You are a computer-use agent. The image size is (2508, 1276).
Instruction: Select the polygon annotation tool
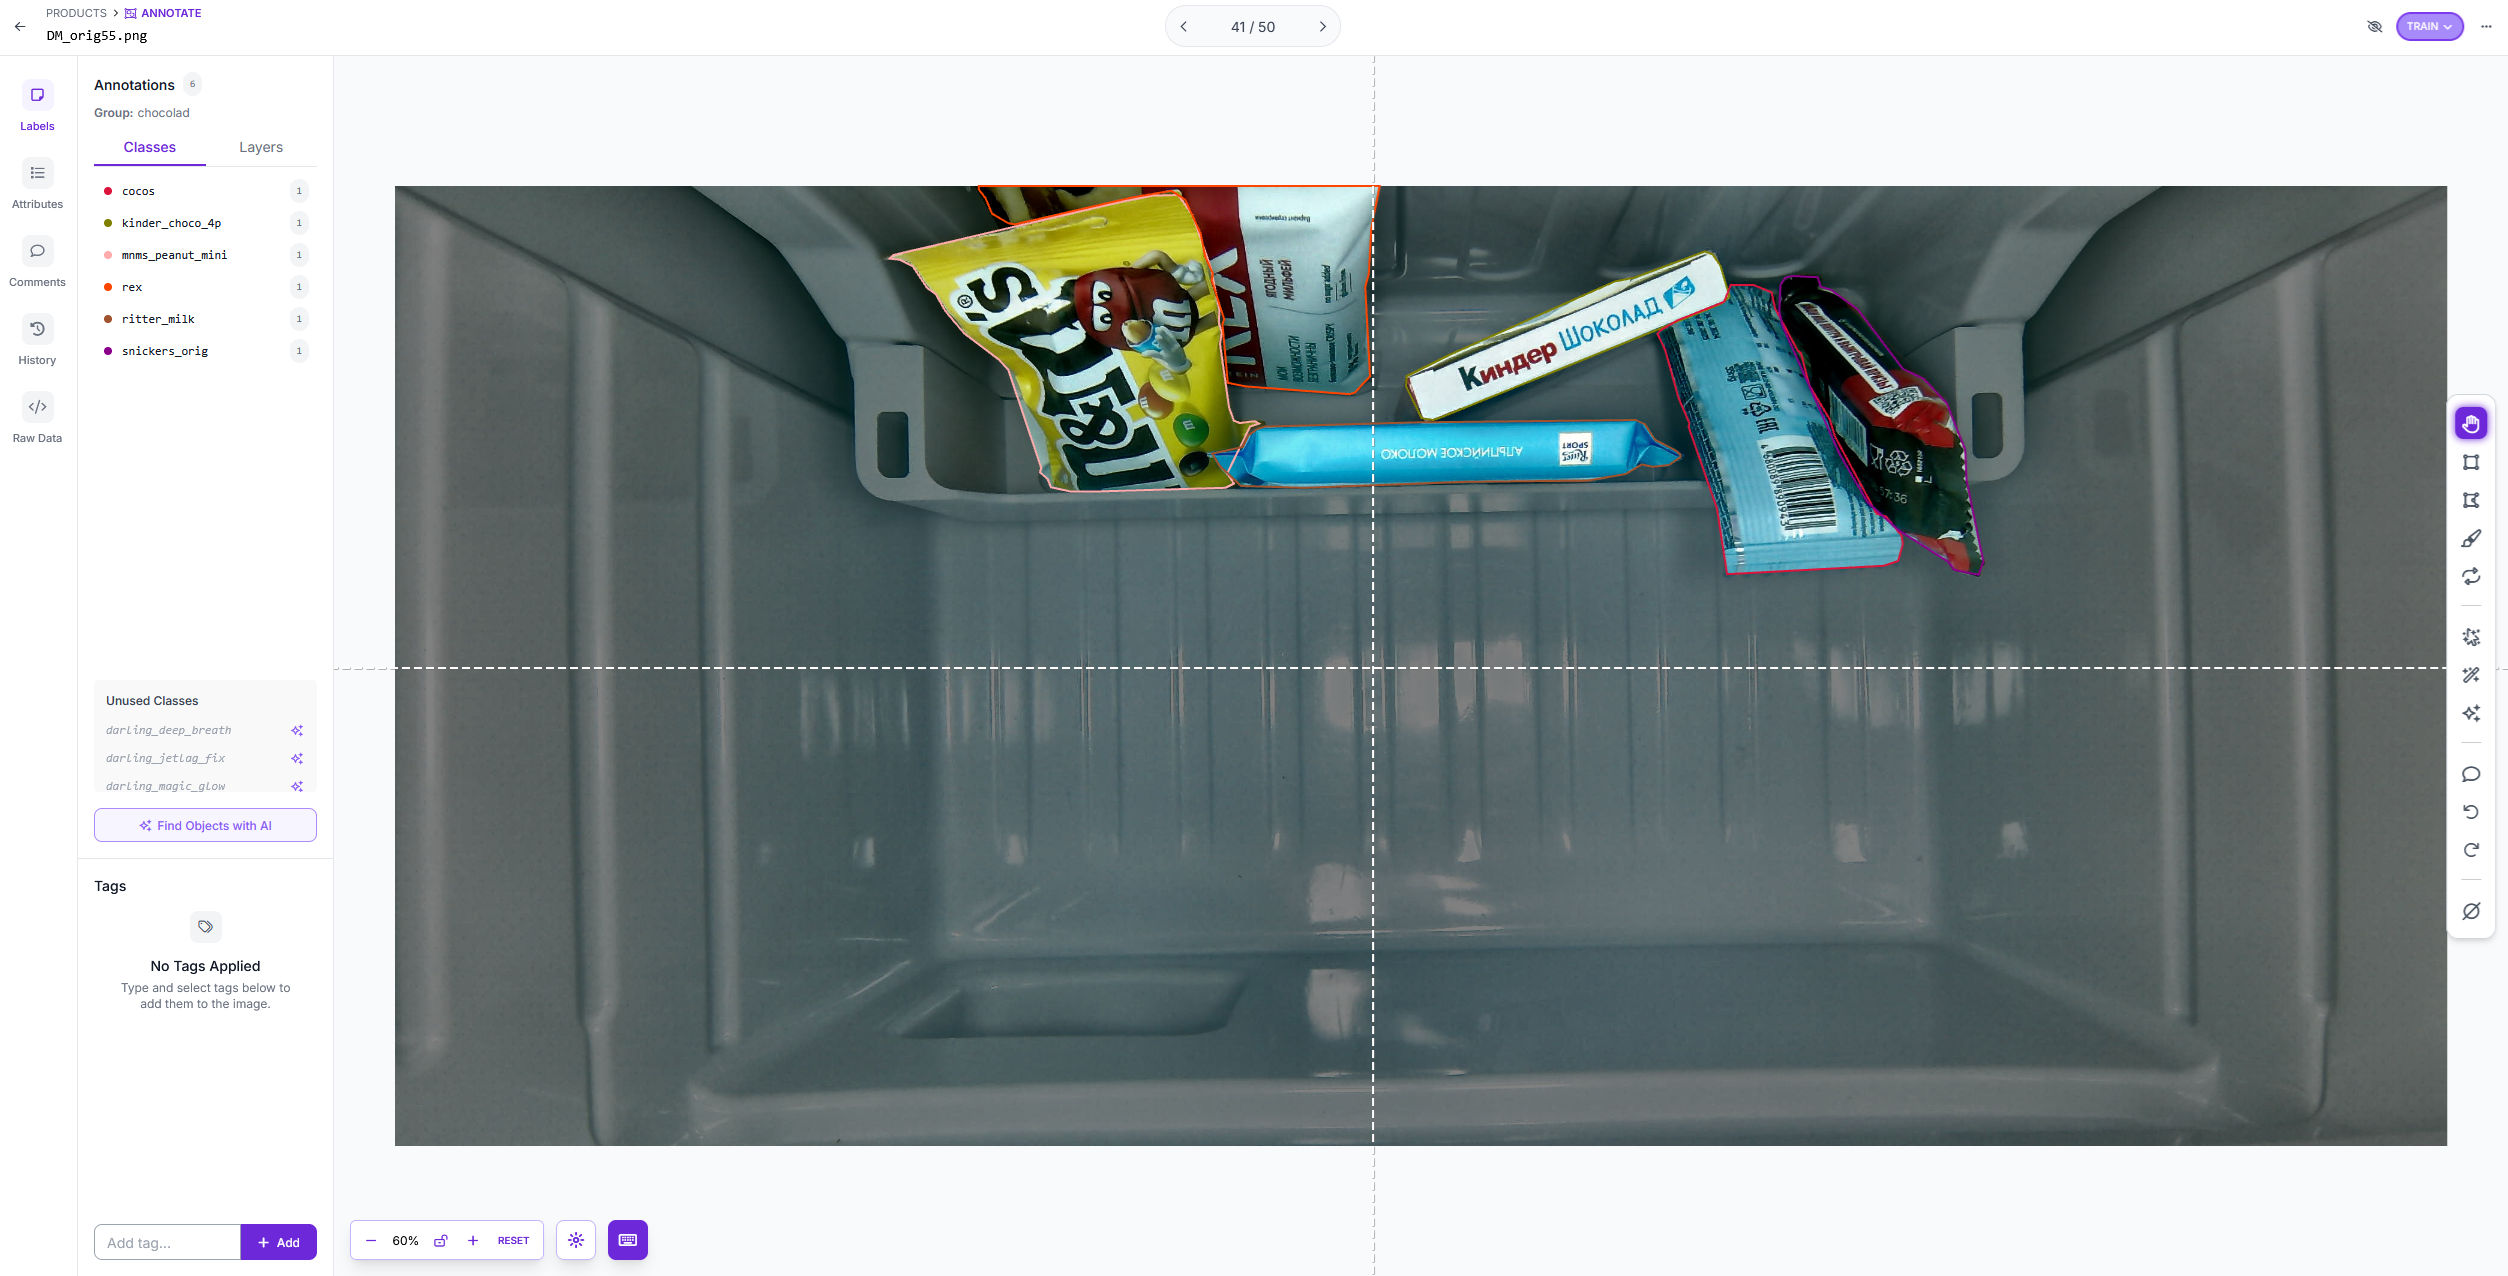(x=2470, y=500)
